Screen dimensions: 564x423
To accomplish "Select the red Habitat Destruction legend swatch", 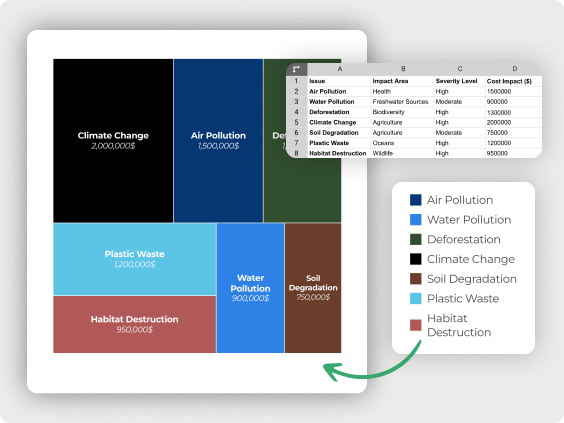I will point(415,325).
